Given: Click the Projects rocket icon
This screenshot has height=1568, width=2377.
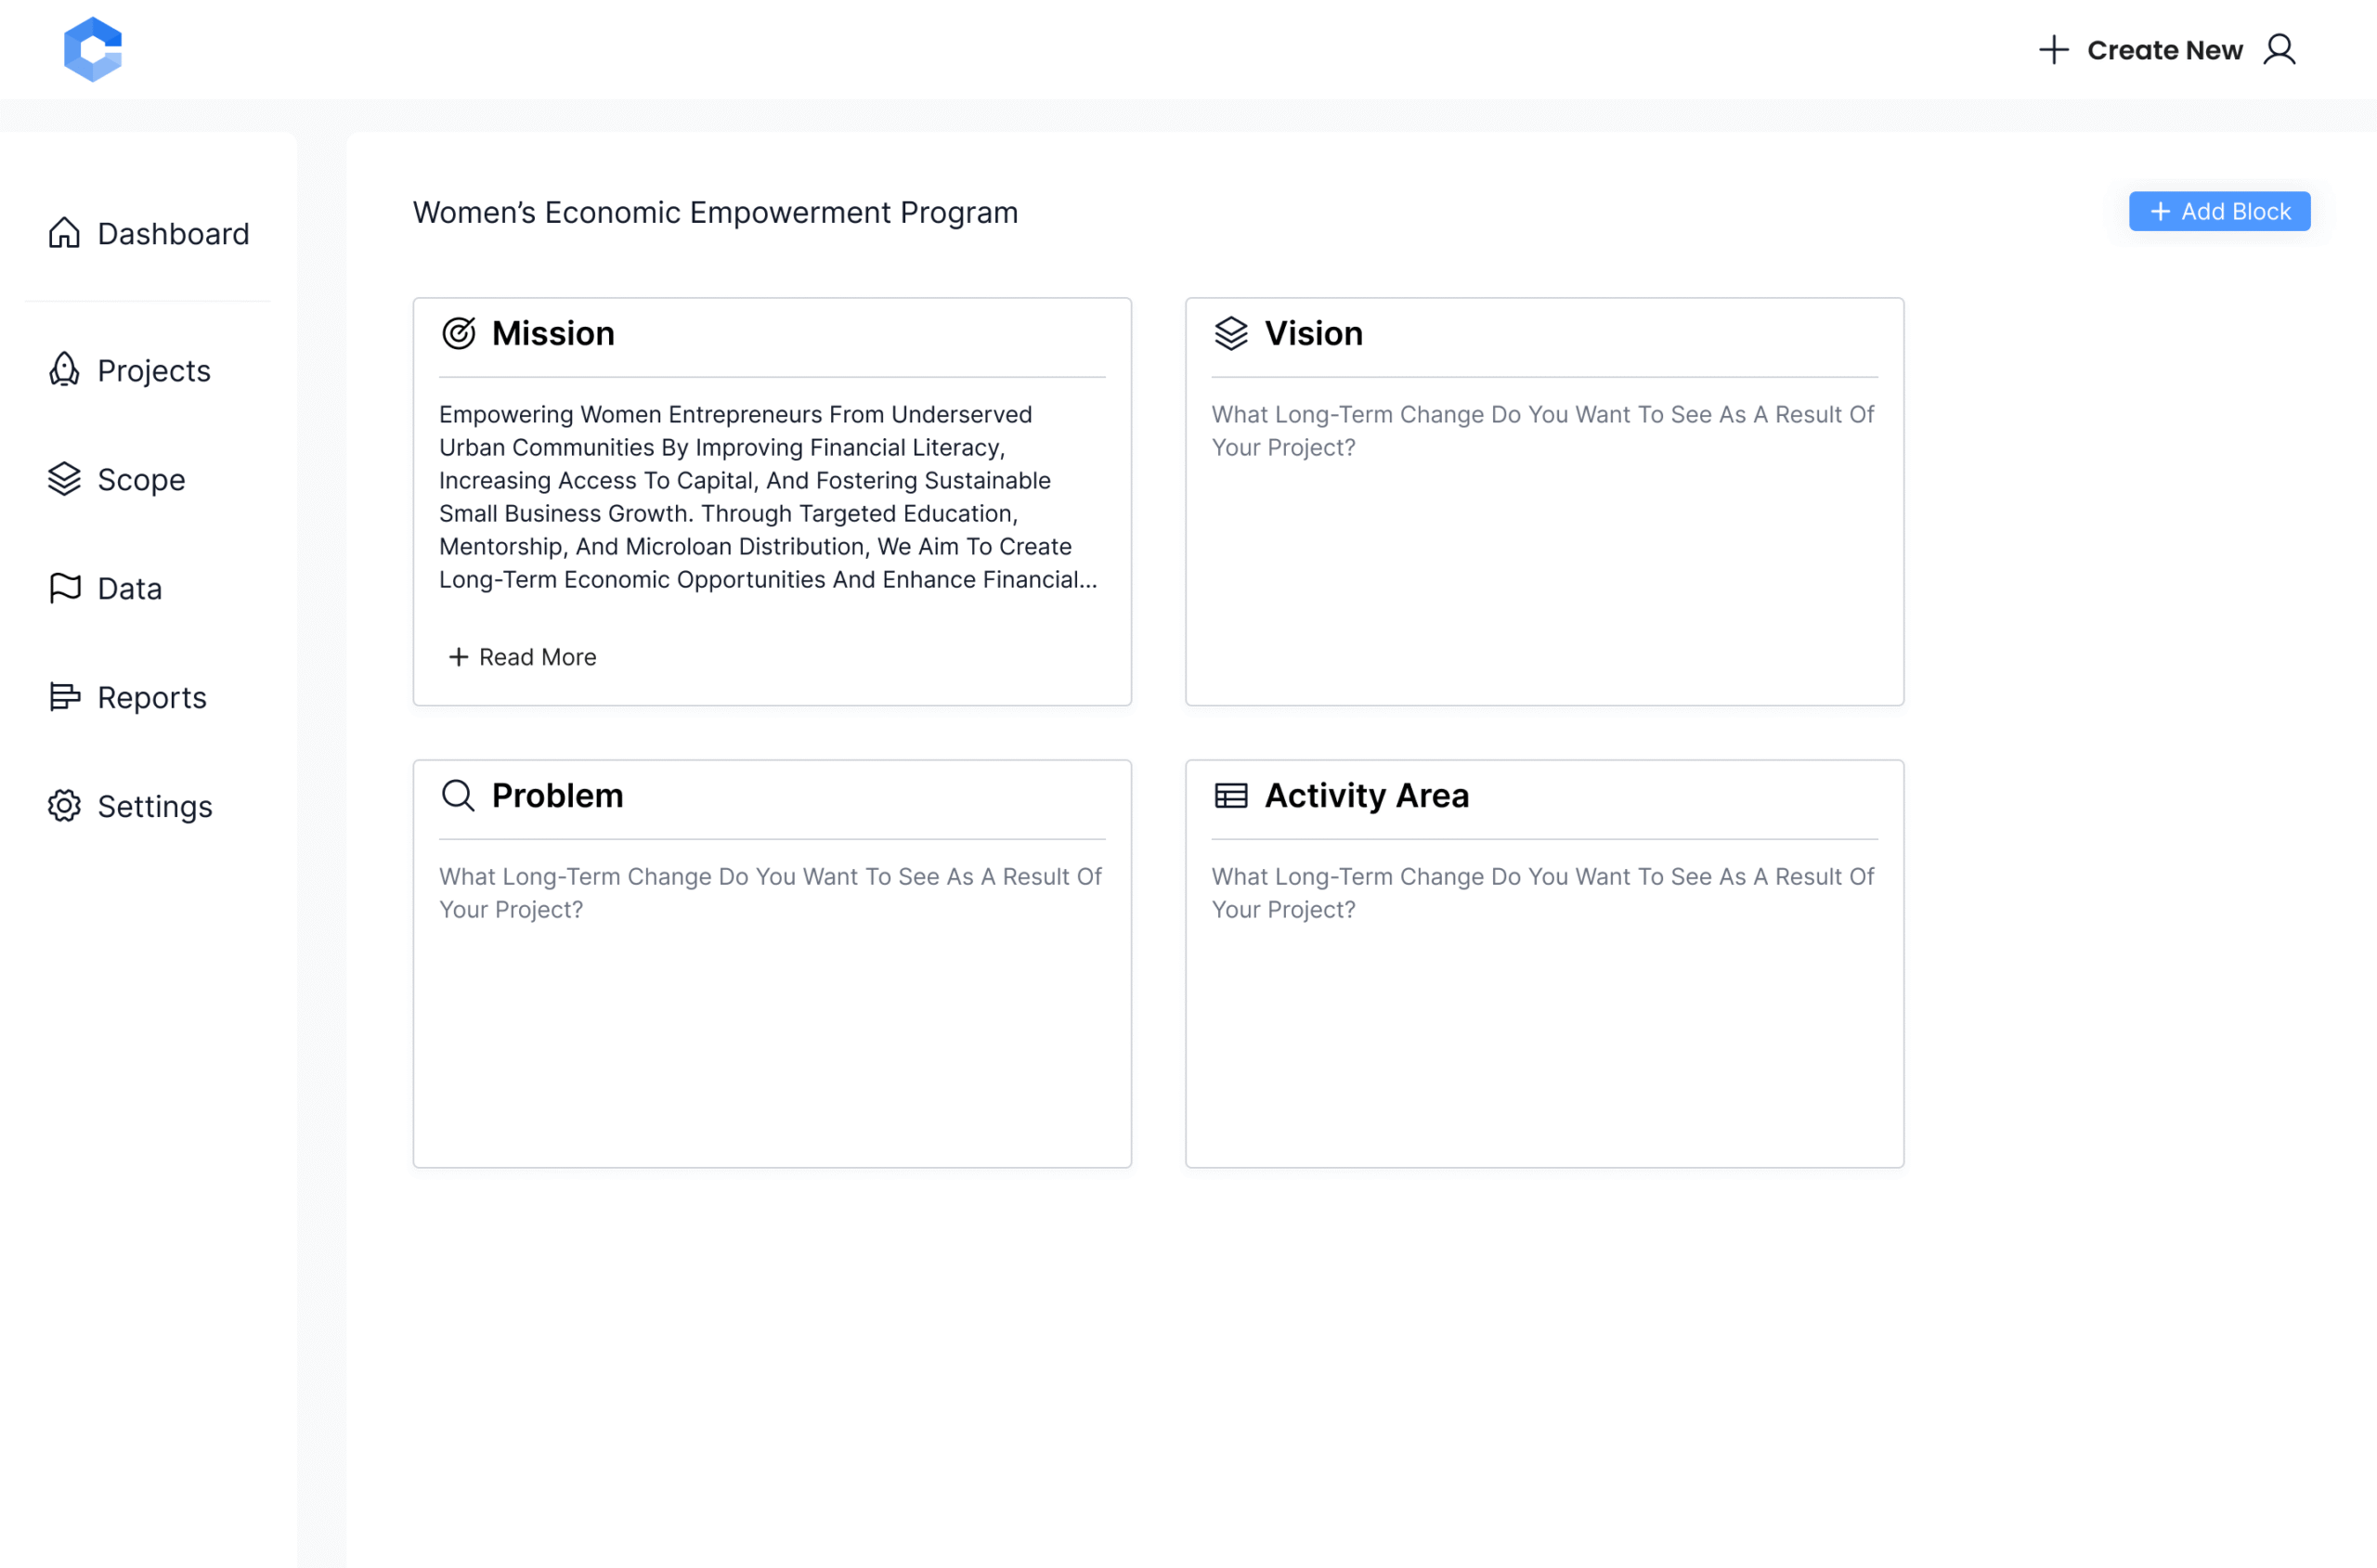Looking at the screenshot, I should click(x=64, y=370).
